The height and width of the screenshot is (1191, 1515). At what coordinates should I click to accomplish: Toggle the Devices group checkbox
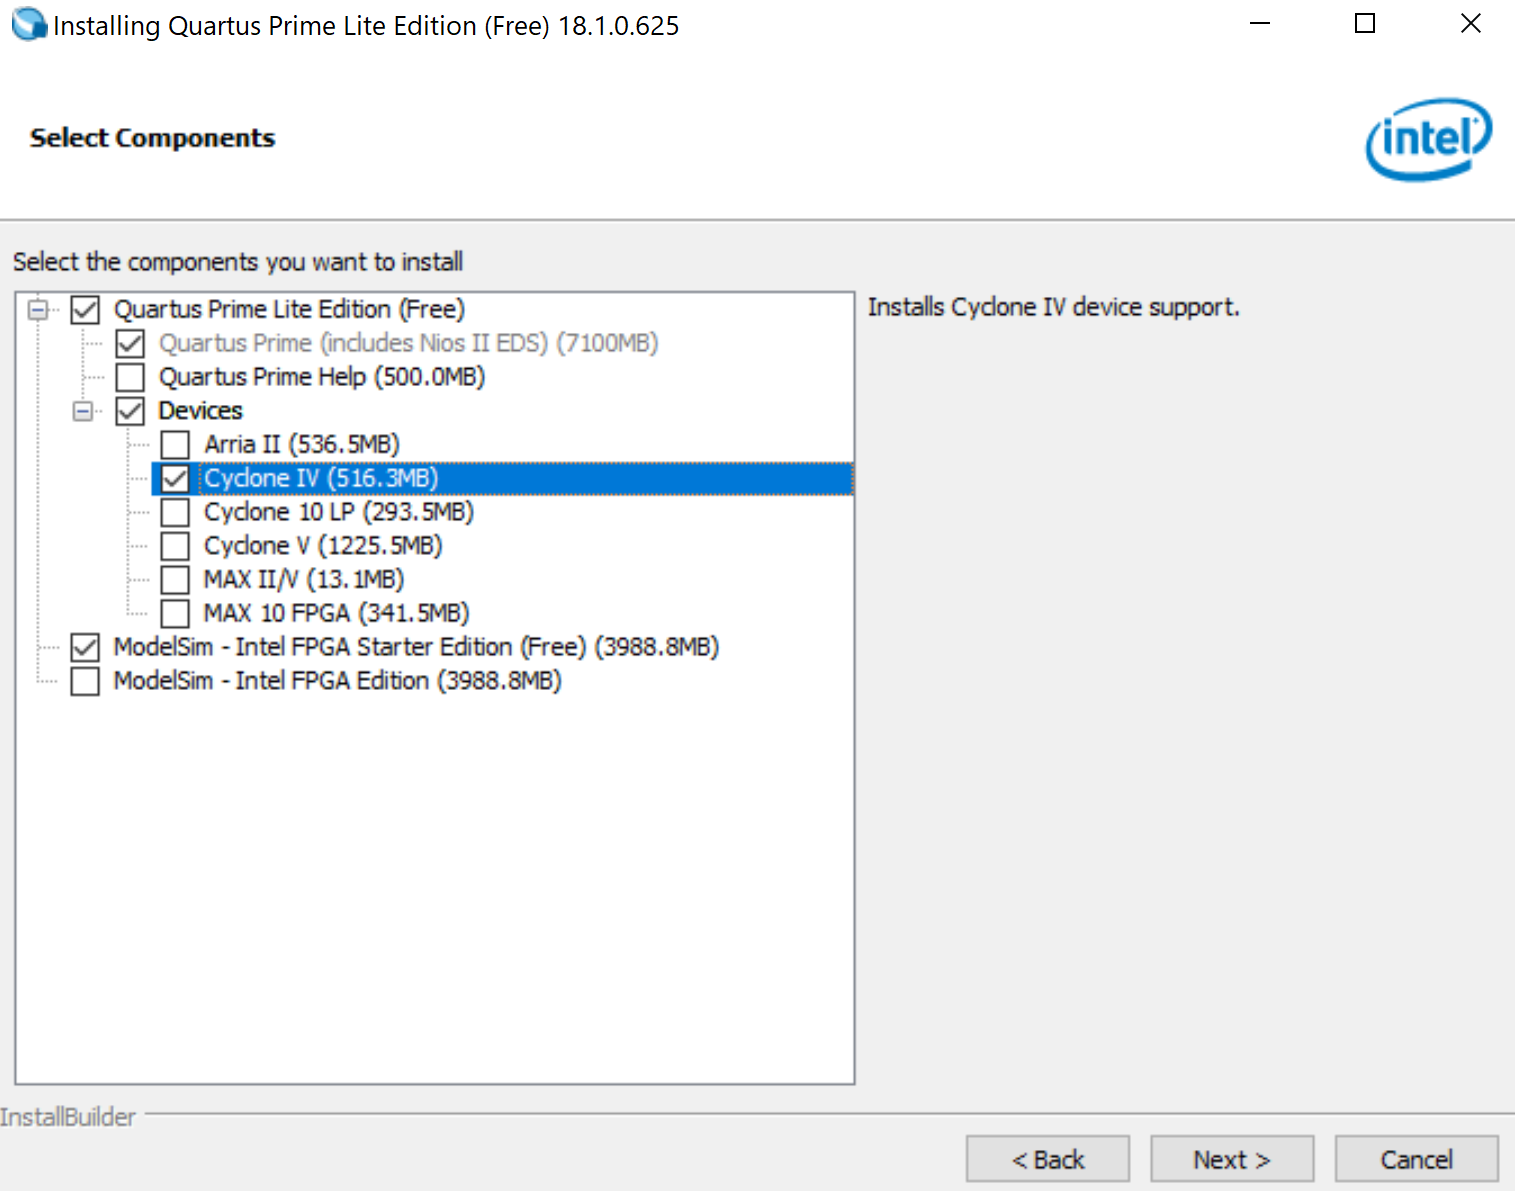tap(130, 411)
